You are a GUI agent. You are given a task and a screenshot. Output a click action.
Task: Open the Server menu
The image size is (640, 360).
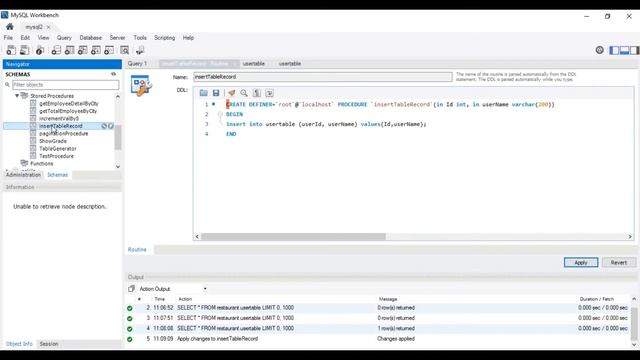tap(117, 38)
